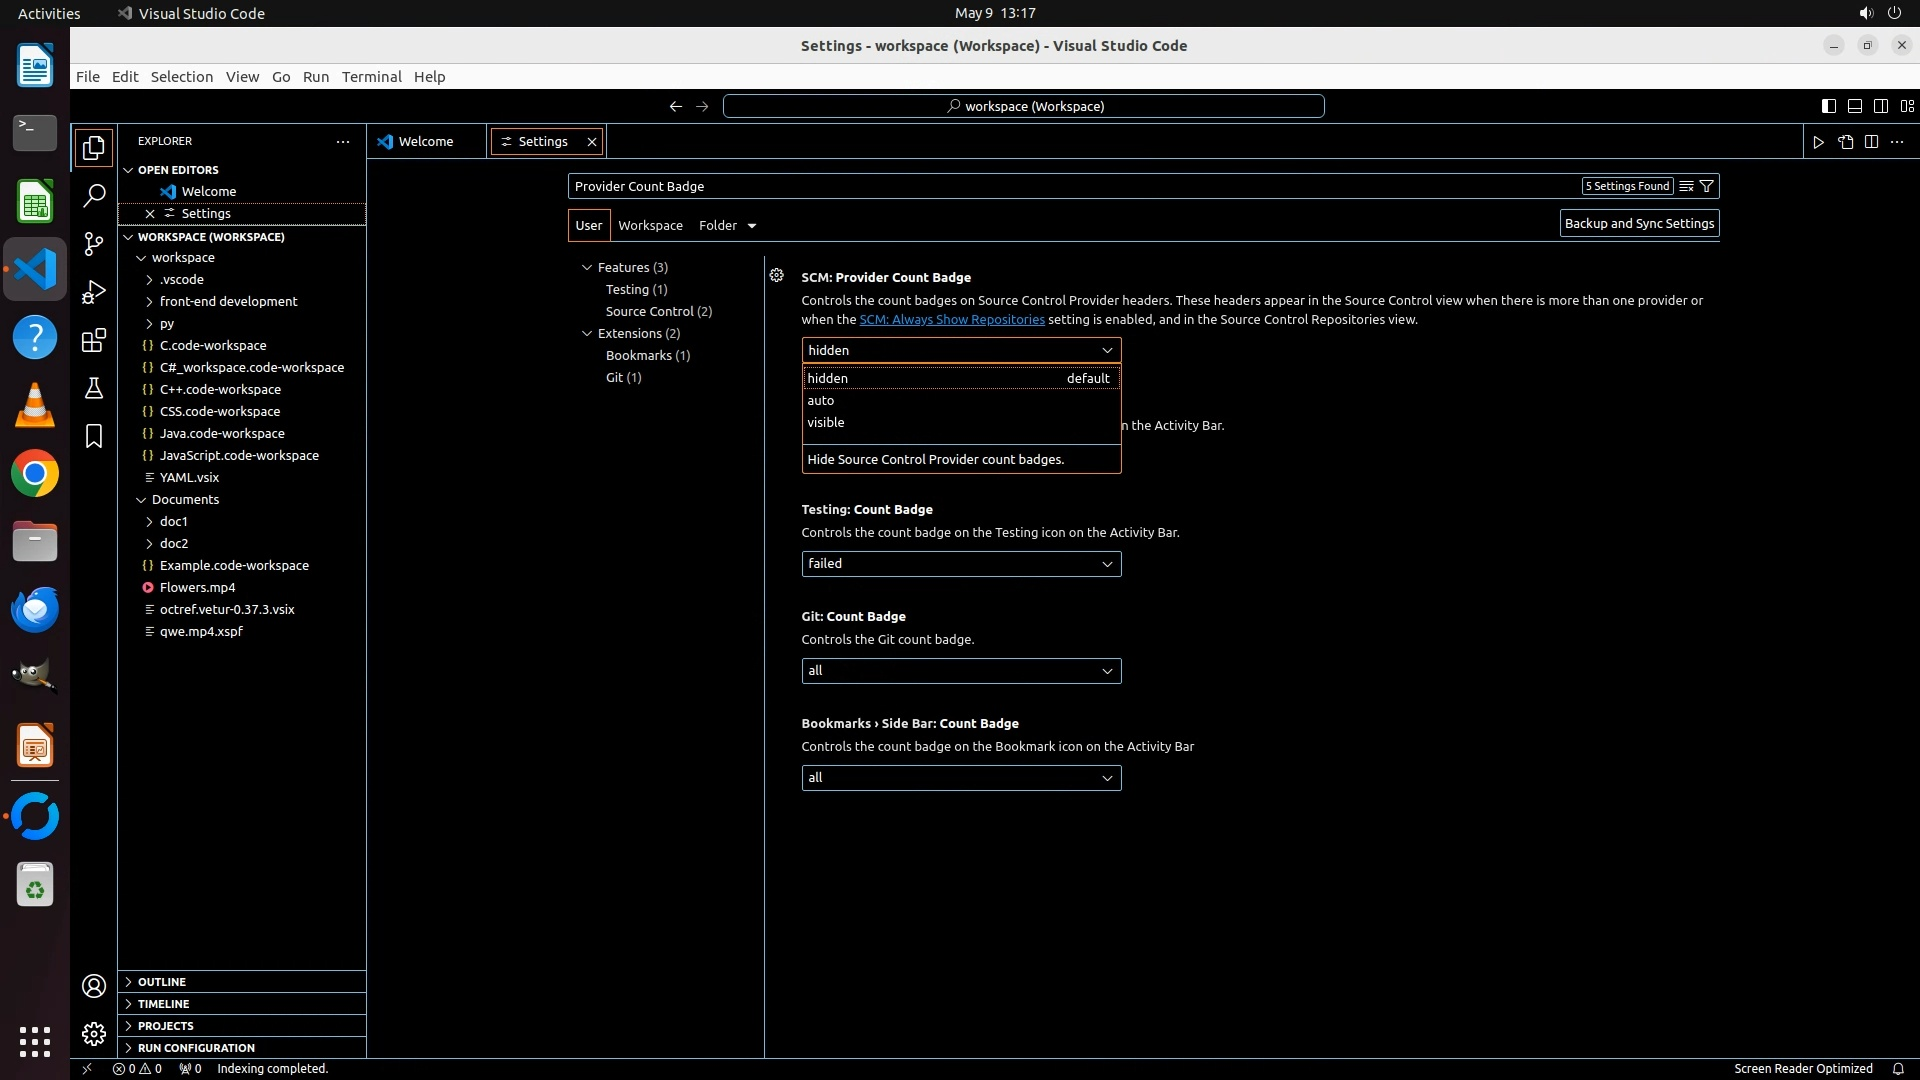Expand the front-end development folder

click(228, 301)
